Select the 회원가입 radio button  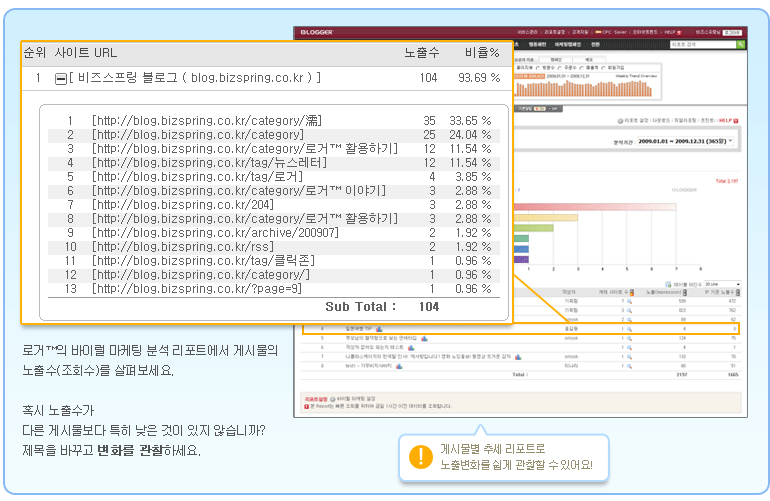604,68
